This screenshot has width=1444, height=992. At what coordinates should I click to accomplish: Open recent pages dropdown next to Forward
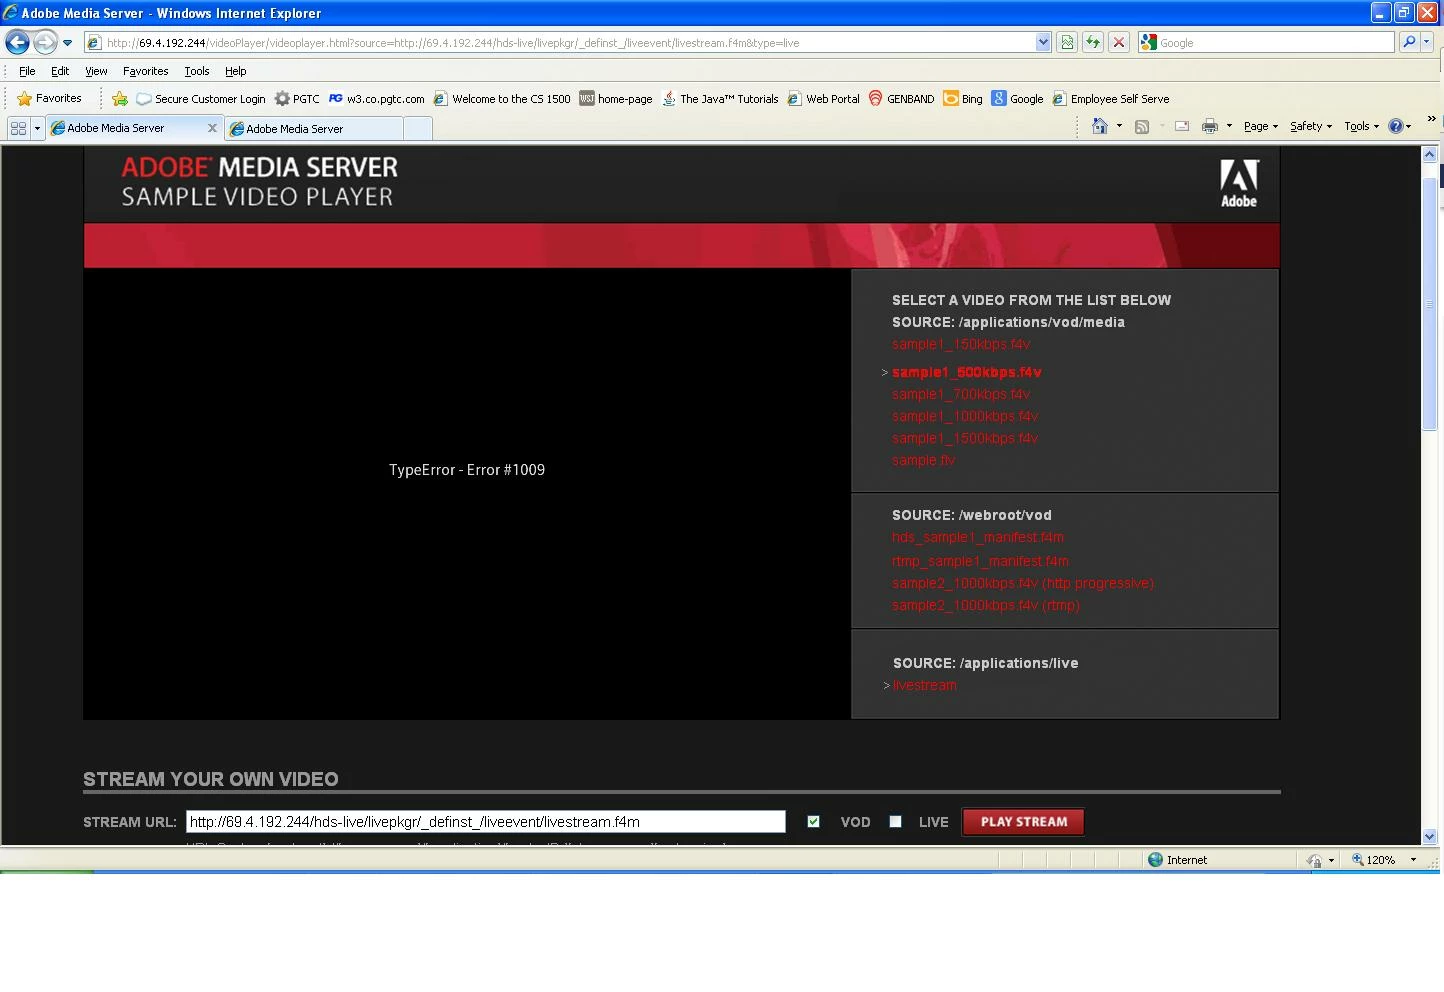click(67, 43)
